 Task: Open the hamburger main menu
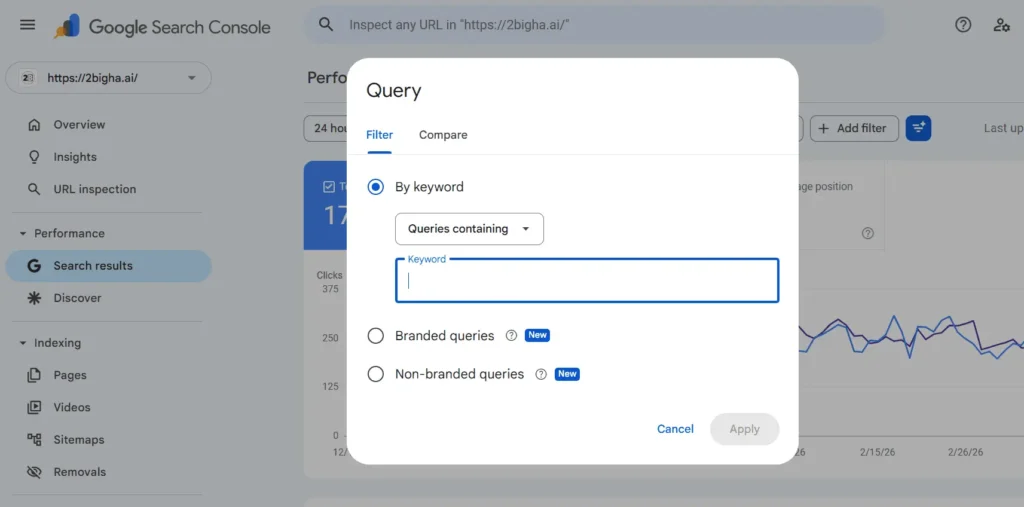(x=27, y=25)
